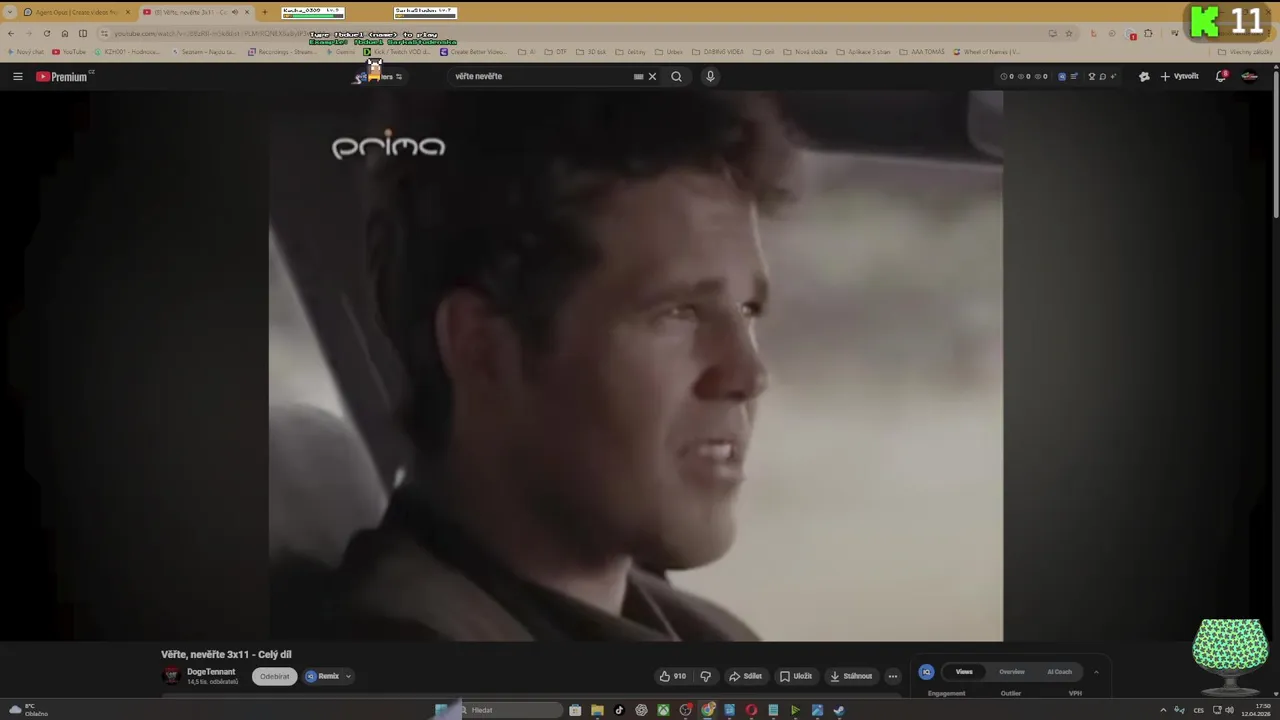Image resolution: width=1280 pixels, height=720 pixels.
Task: Open the browser extensions puzzle icon
Action: [1148, 33]
